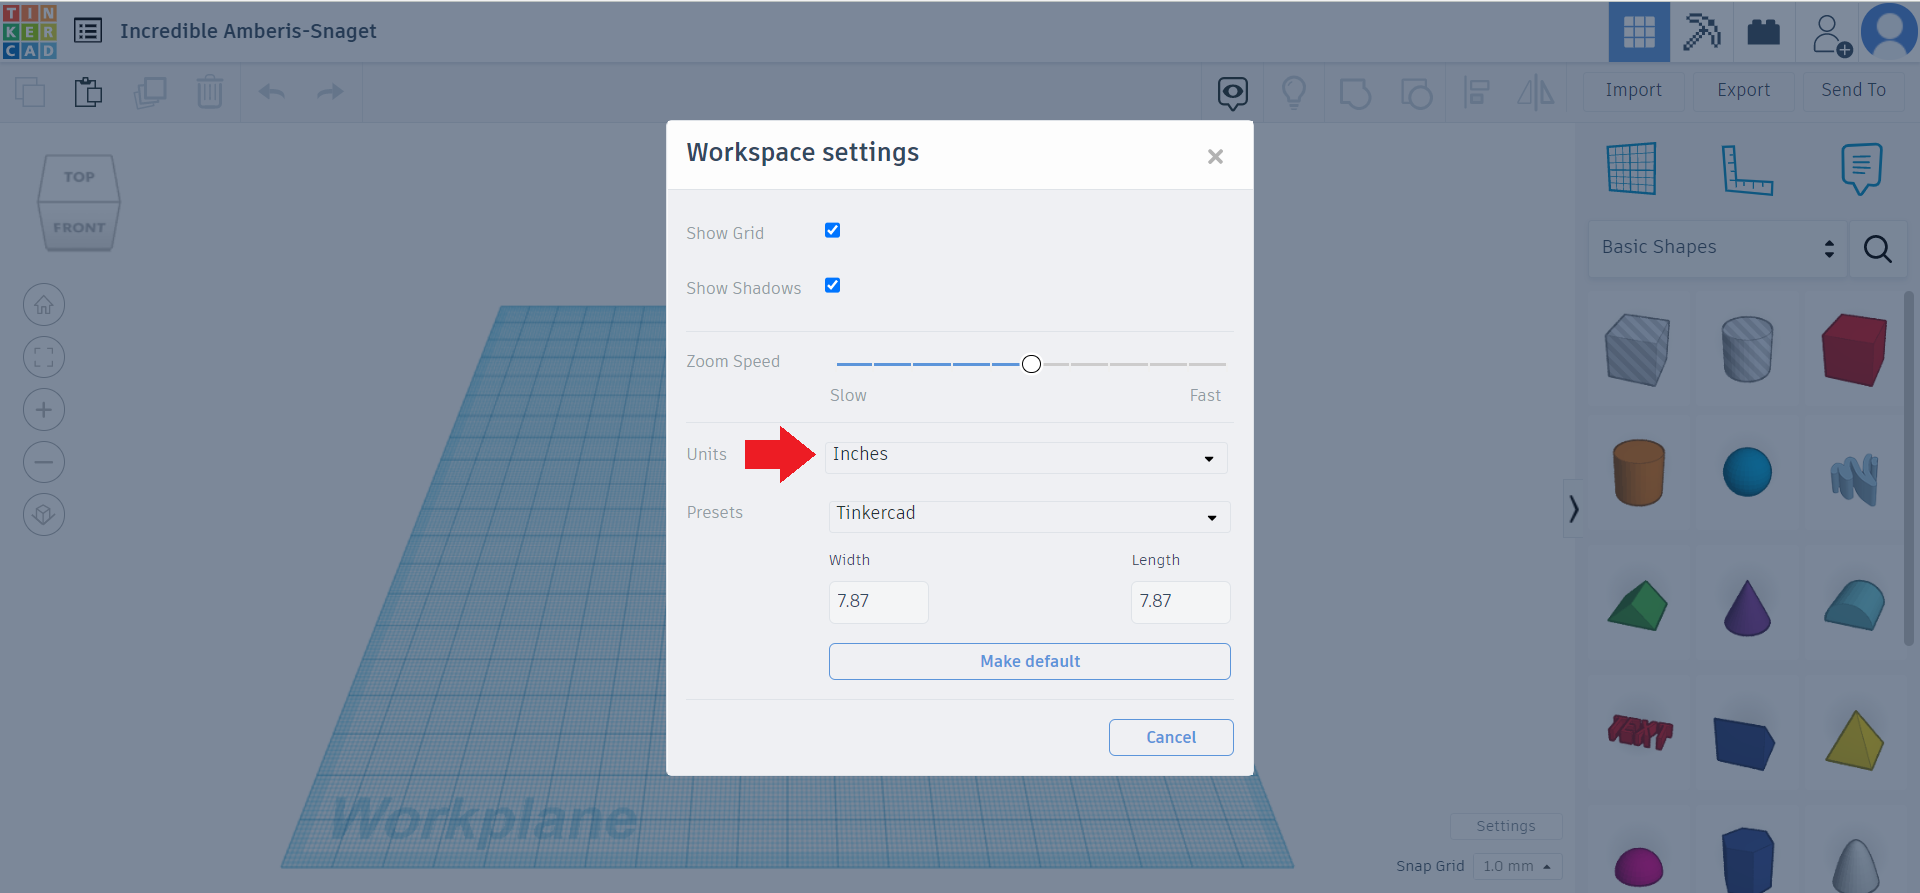1920x893 pixels.
Task: Open the Basic Shapes category dropdown
Action: (x=1718, y=248)
